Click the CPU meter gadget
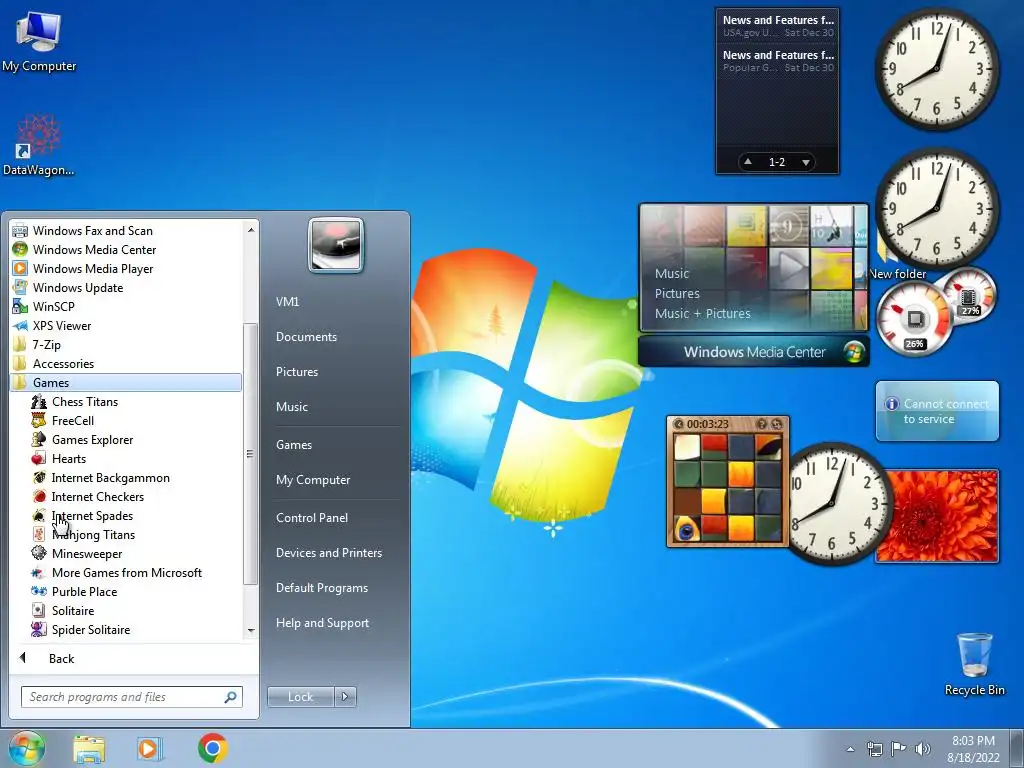Image resolution: width=1024 pixels, height=768 pixels. tap(914, 320)
